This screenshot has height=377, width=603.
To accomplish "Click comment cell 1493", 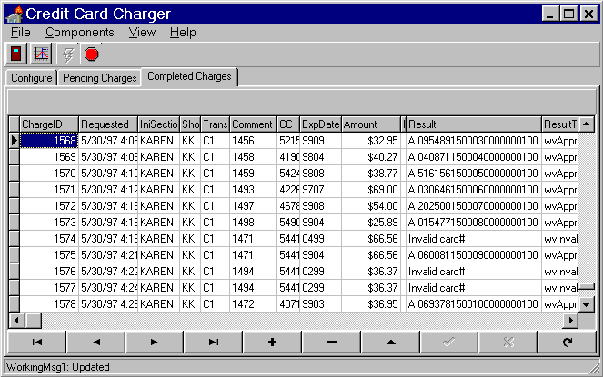I will [x=253, y=189].
